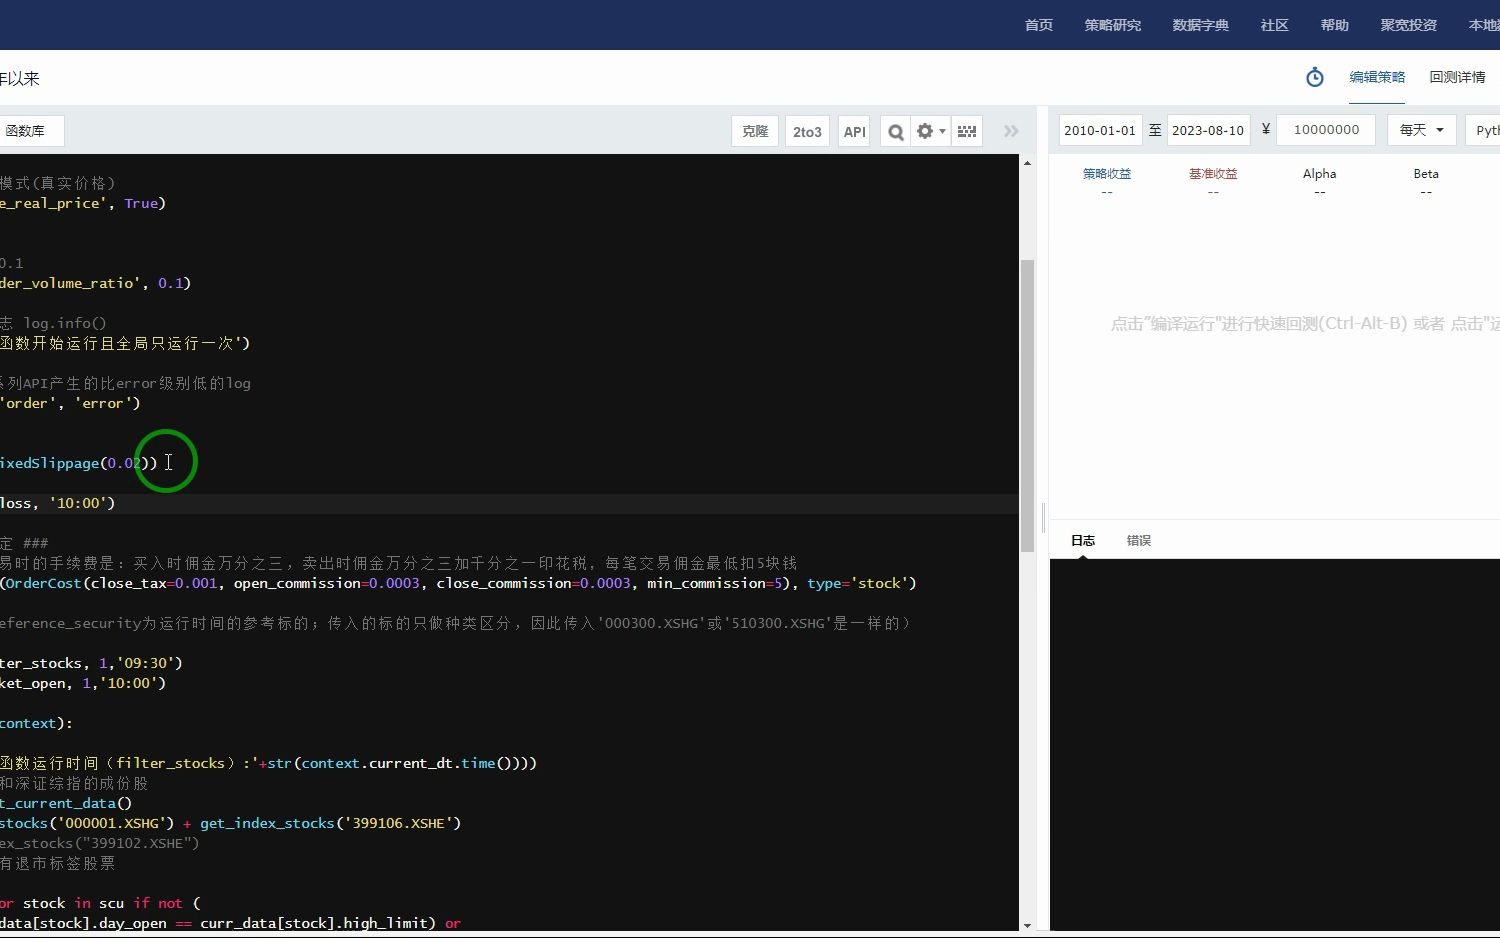Image resolution: width=1500 pixels, height=938 pixels.
Task: Click the code line with FixedSlippage(0.02)
Action: pyautogui.click(x=78, y=463)
